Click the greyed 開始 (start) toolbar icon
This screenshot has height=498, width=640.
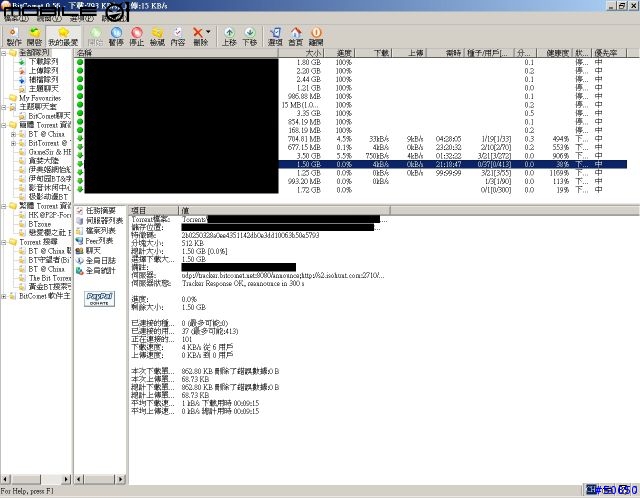[x=95, y=36]
